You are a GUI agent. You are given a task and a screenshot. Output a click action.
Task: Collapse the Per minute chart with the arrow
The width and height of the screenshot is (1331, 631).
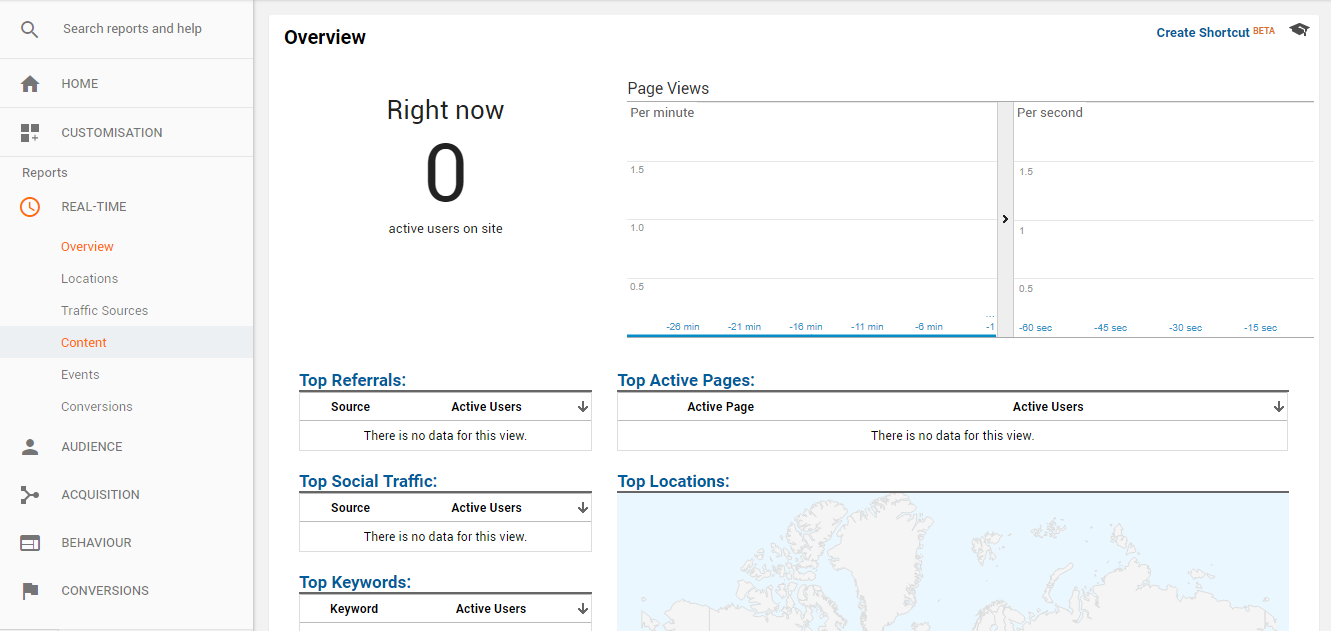coord(1005,219)
